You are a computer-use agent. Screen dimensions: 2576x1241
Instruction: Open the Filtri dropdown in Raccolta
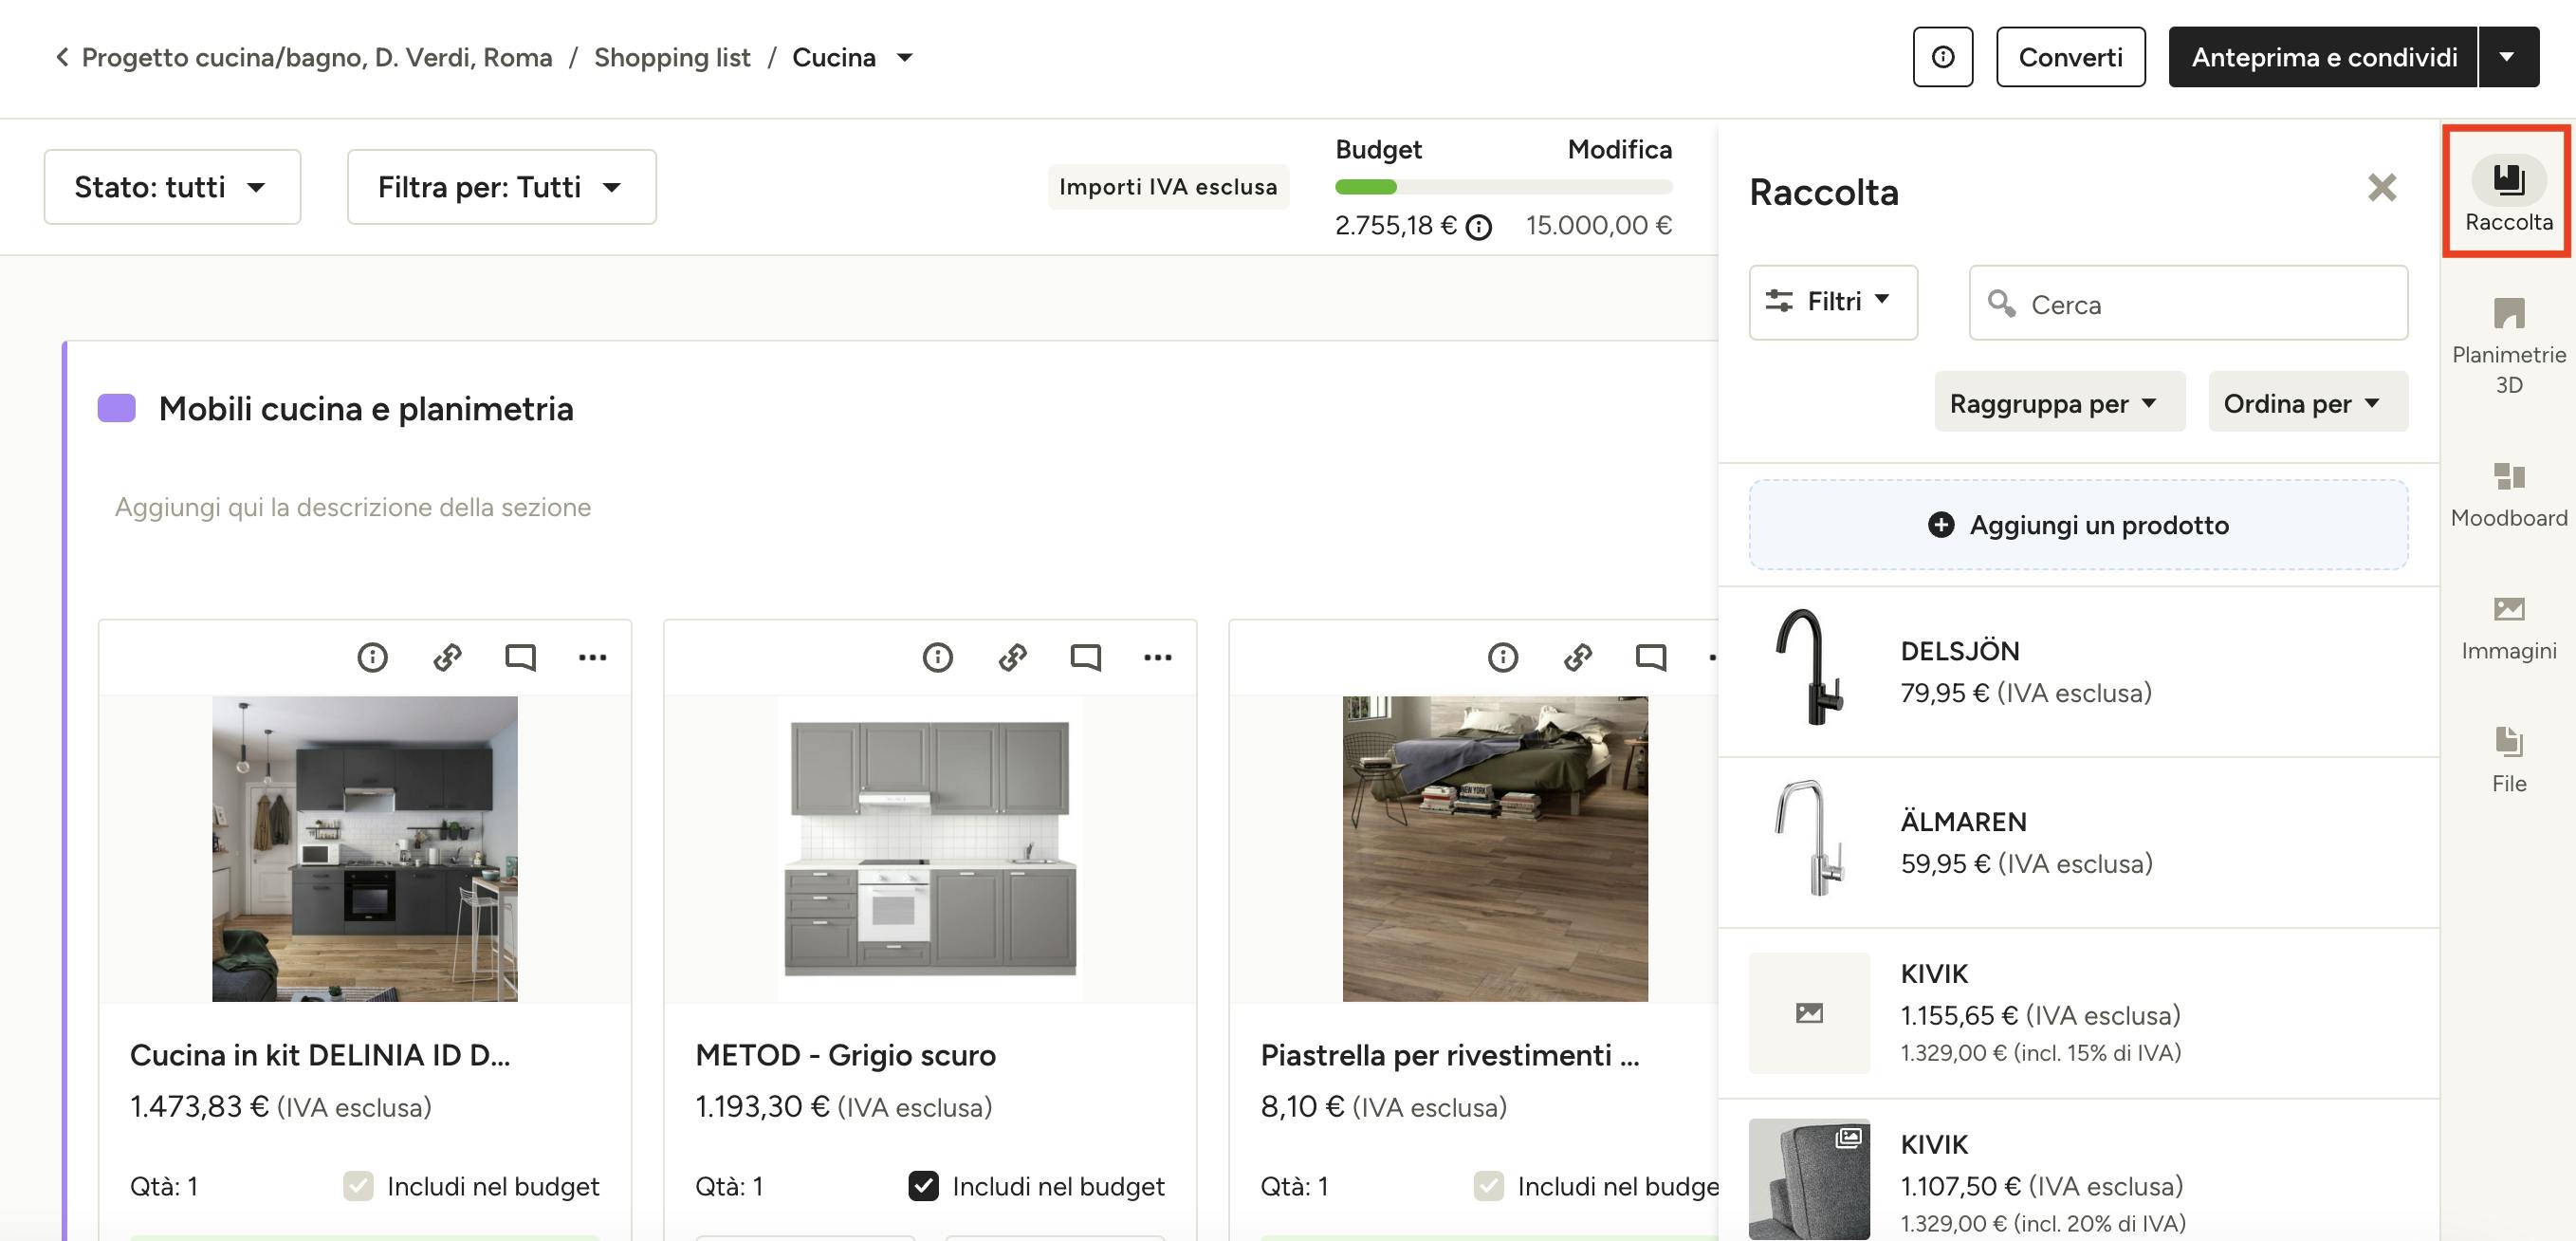coord(1832,302)
